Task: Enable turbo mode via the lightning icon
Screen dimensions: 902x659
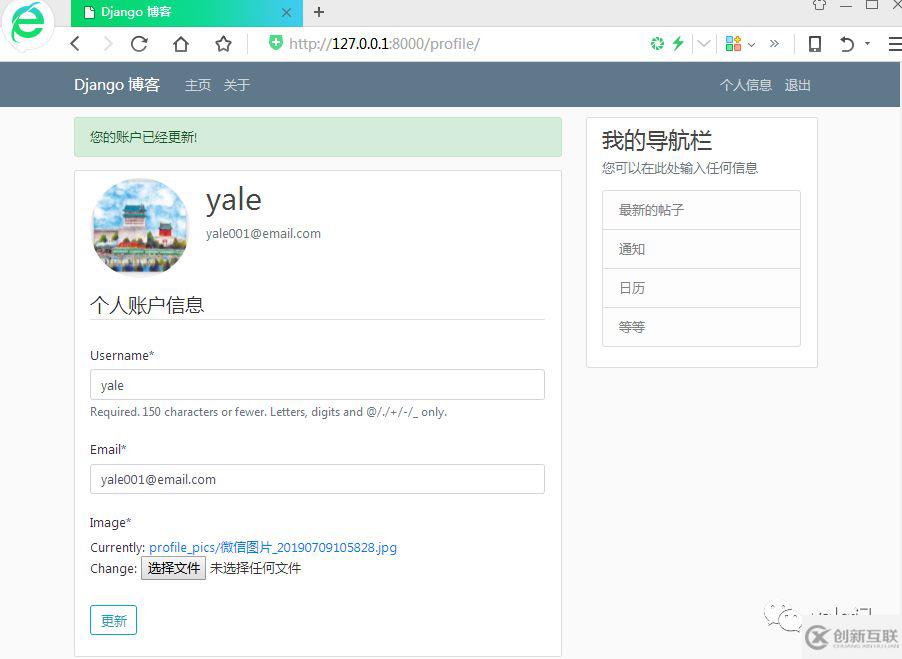Action: [678, 44]
